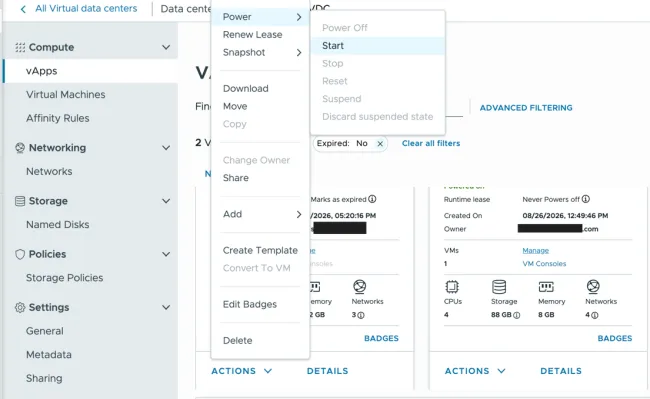The width and height of the screenshot is (650, 399).
Task: Click info icon next to Never Powers off
Action: point(585,199)
